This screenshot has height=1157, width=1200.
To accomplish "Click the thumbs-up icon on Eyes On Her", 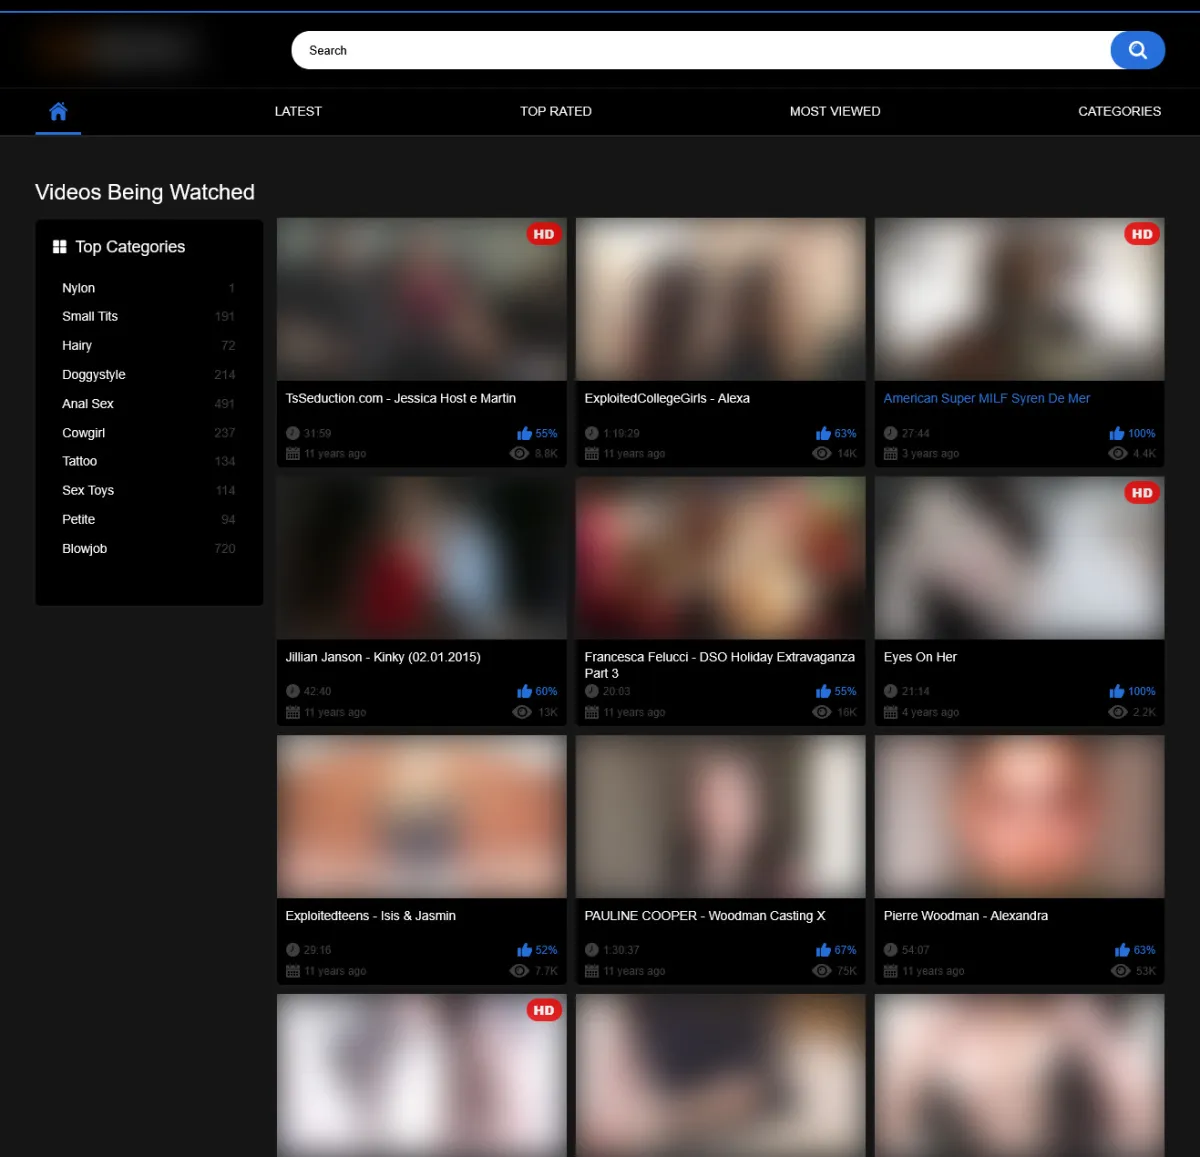I will point(1116,691).
